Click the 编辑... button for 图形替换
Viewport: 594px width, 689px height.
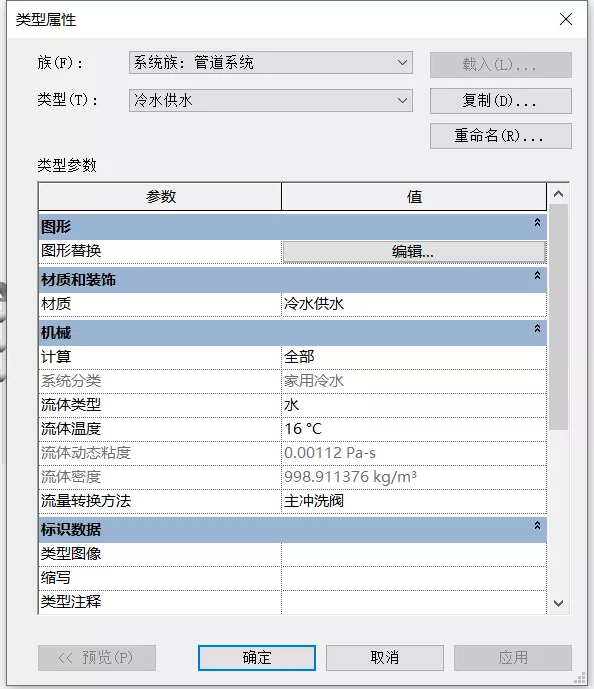click(414, 252)
